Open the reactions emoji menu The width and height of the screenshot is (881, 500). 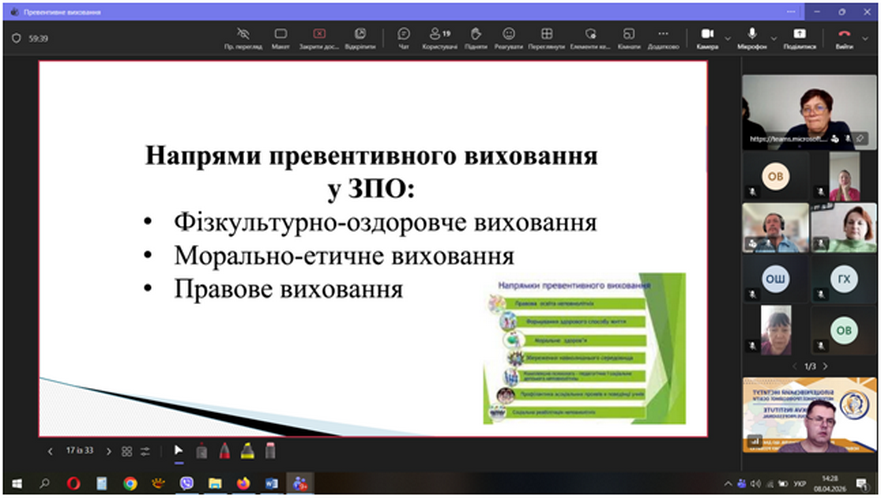[510, 38]
